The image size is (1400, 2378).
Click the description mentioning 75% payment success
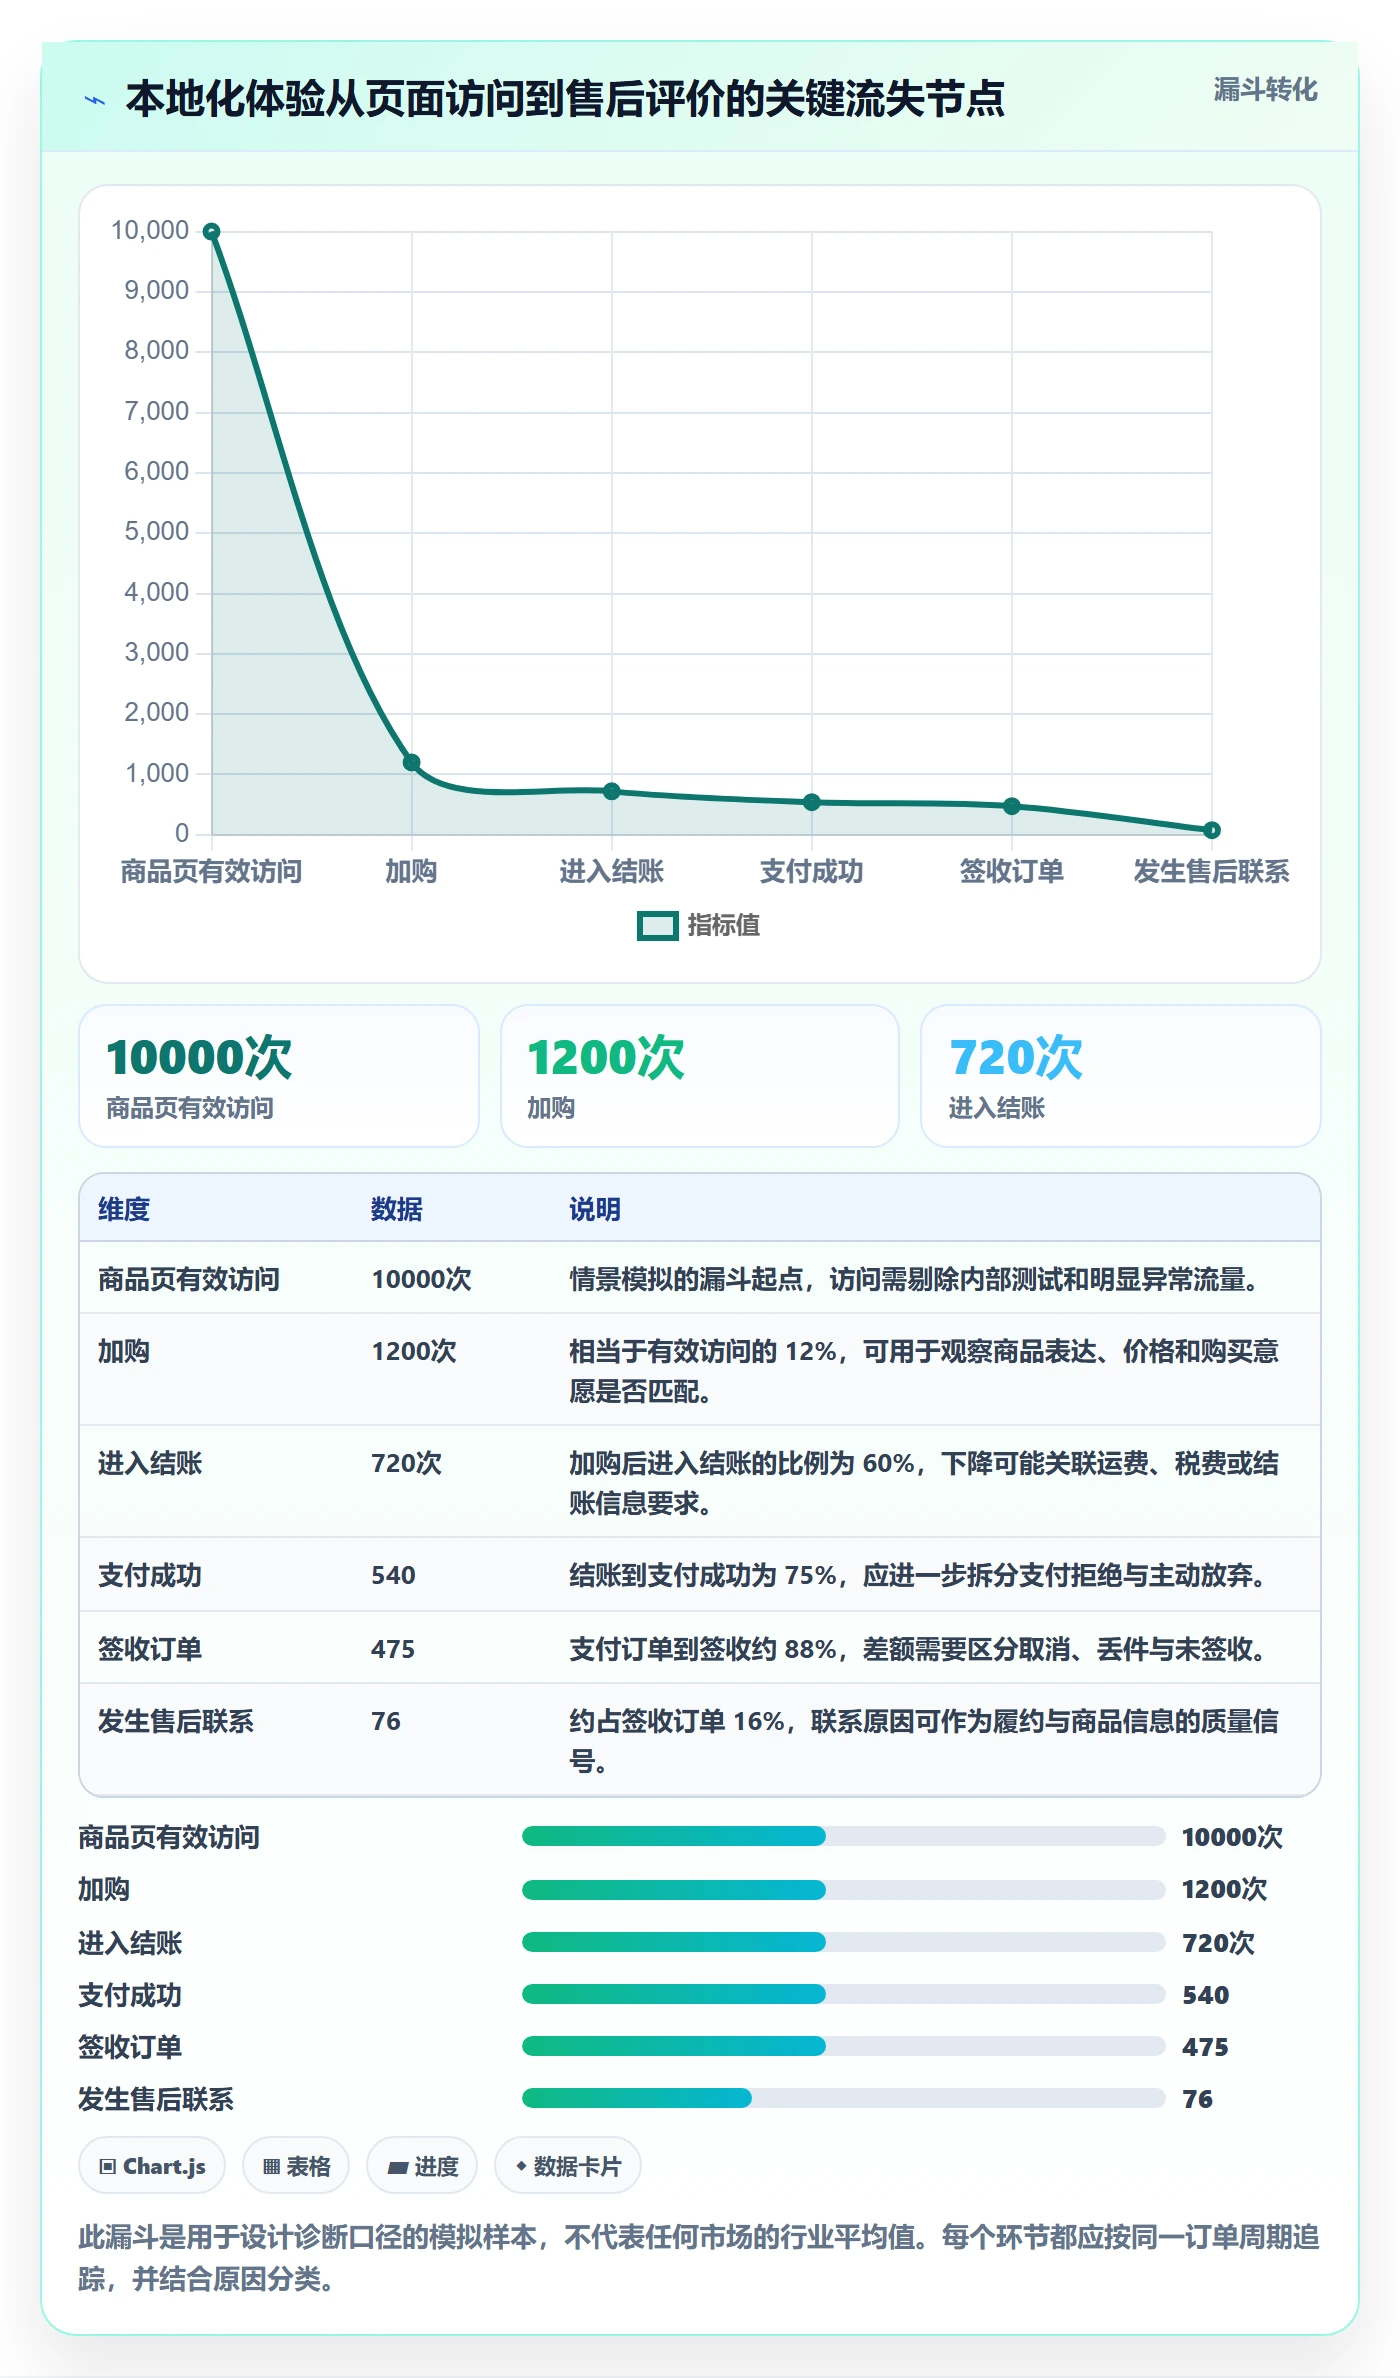point(921,1575)
